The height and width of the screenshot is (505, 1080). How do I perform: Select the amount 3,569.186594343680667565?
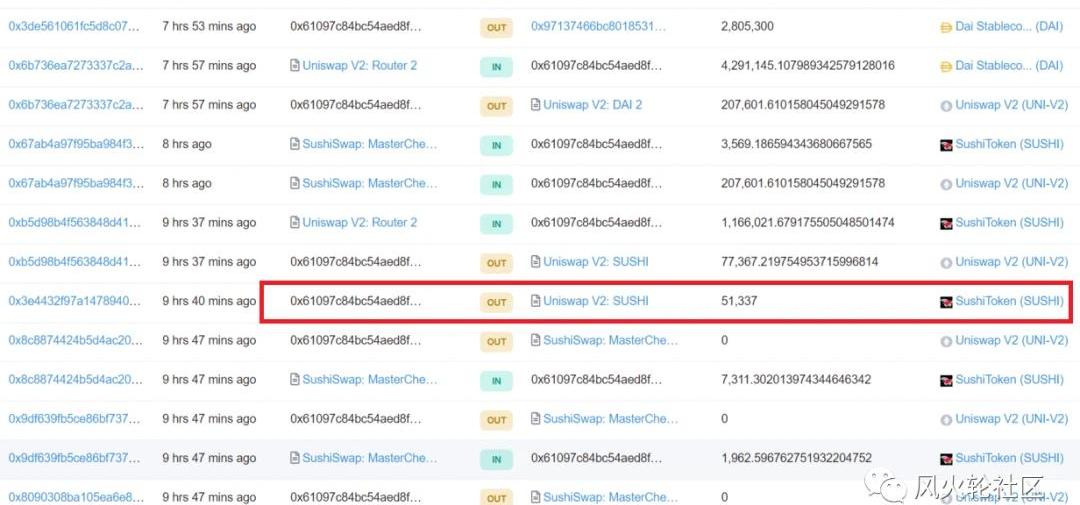pyautogui.click(x=796, y=144)
